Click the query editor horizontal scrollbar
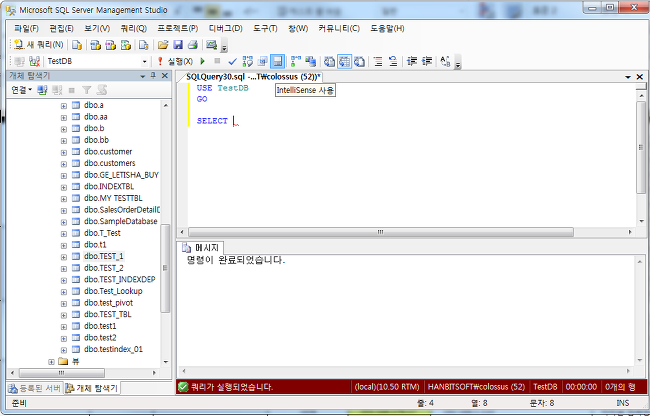This screenshot has height=416, width=650. (x=381, y=232)
